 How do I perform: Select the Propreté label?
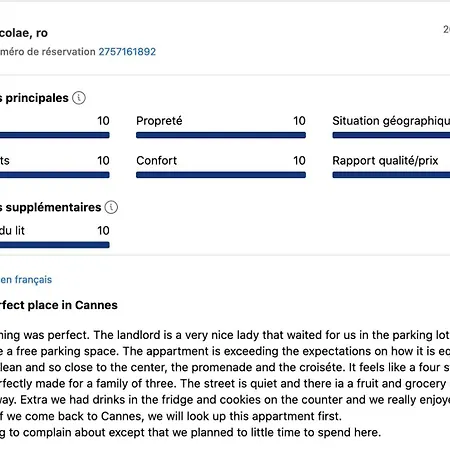click(159, 121)
